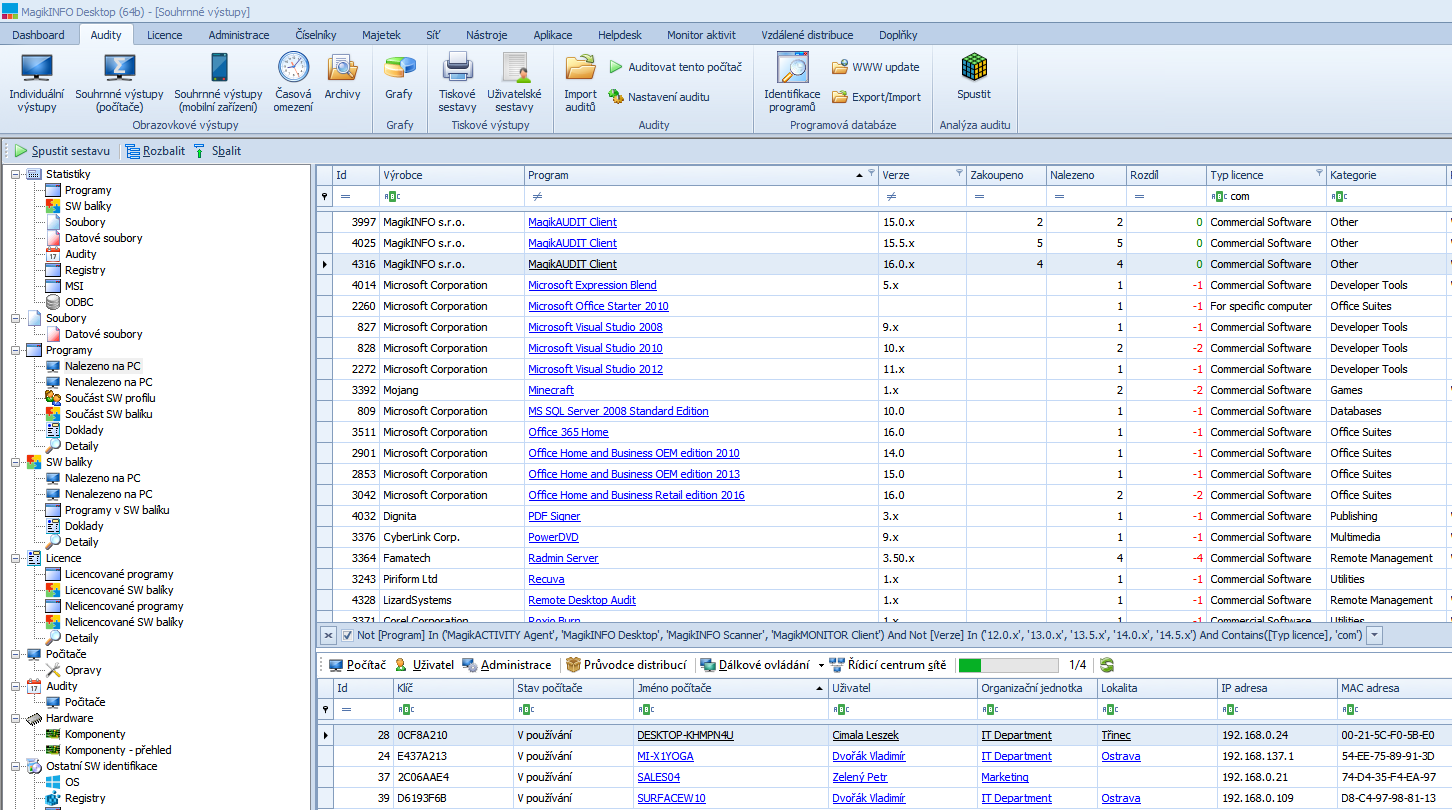Click the Jméno počítače column header
This screenshot has height=810, width=1452.
[731, 688]
